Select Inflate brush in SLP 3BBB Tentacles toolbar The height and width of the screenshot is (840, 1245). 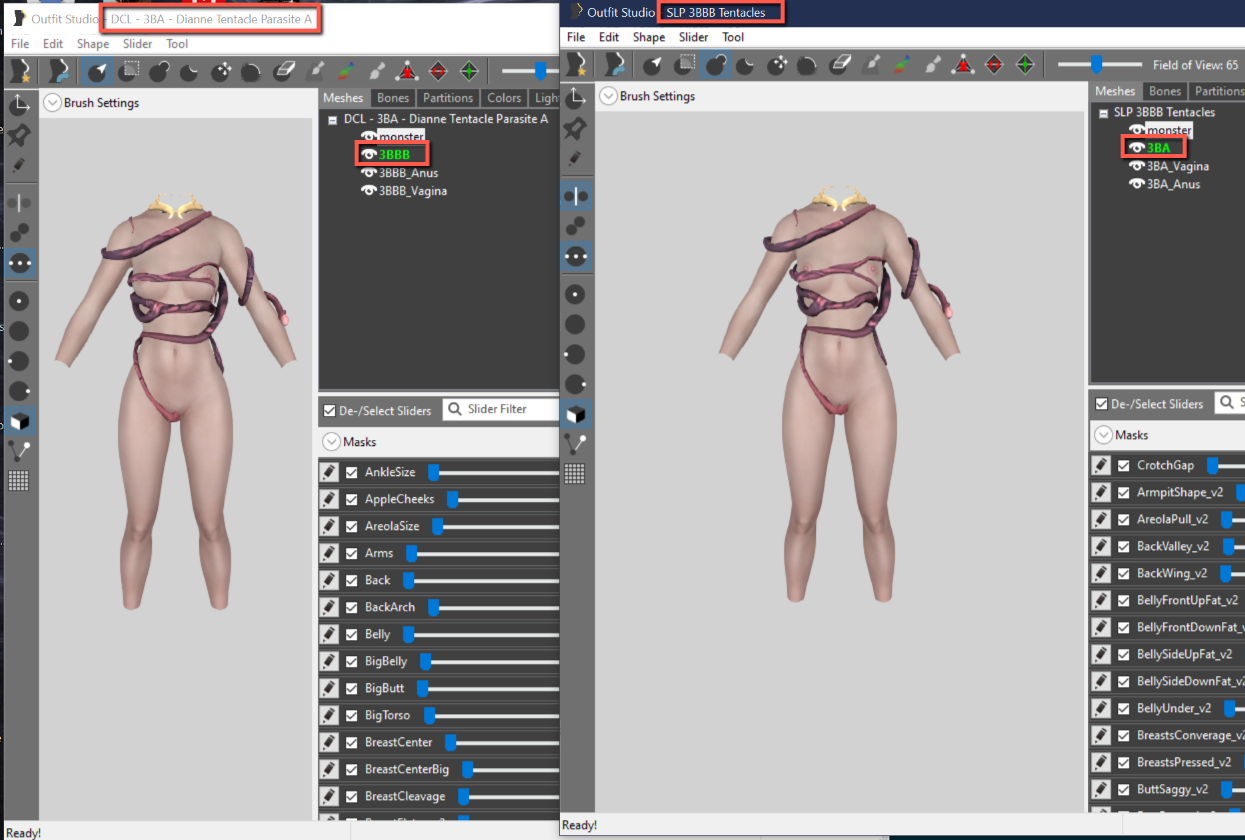point(715,65)
